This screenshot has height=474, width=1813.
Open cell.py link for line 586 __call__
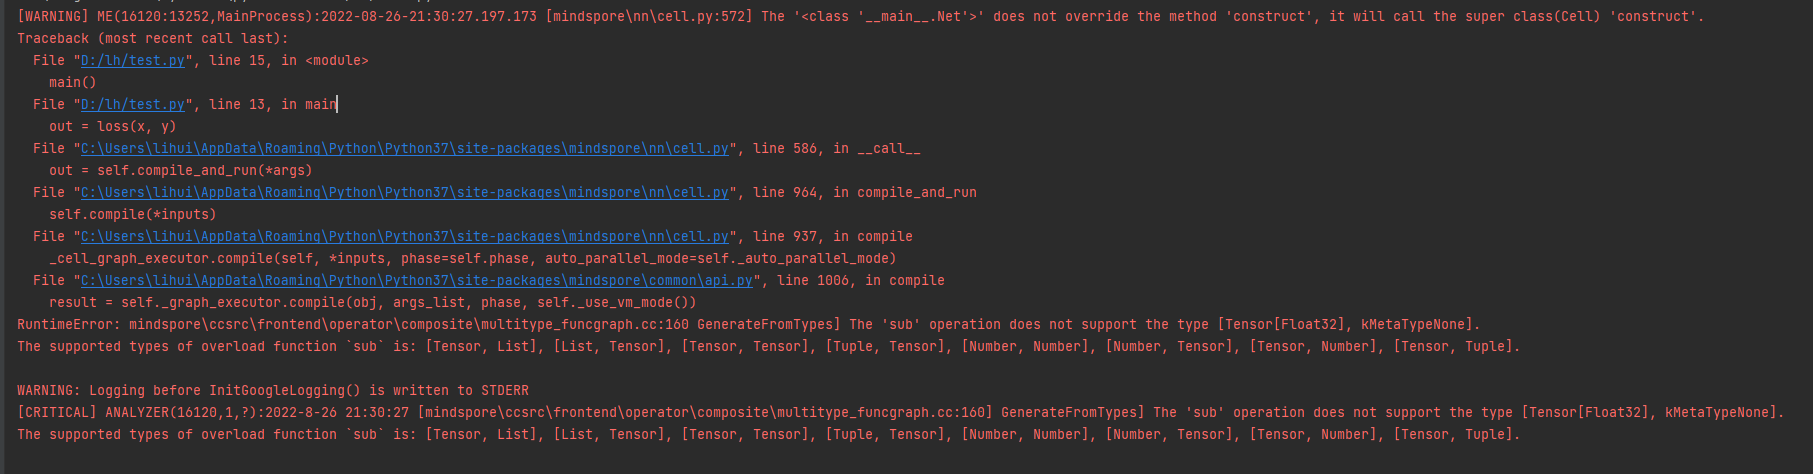tap(405, 149)
